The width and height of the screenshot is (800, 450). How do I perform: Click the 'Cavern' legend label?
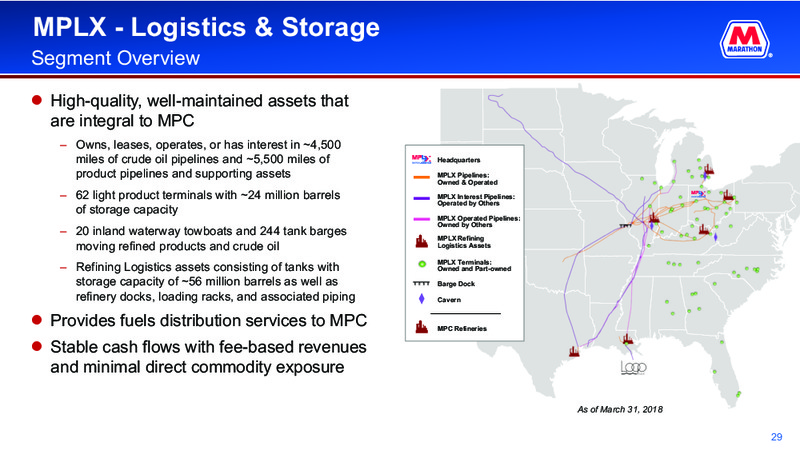(449, 300)
